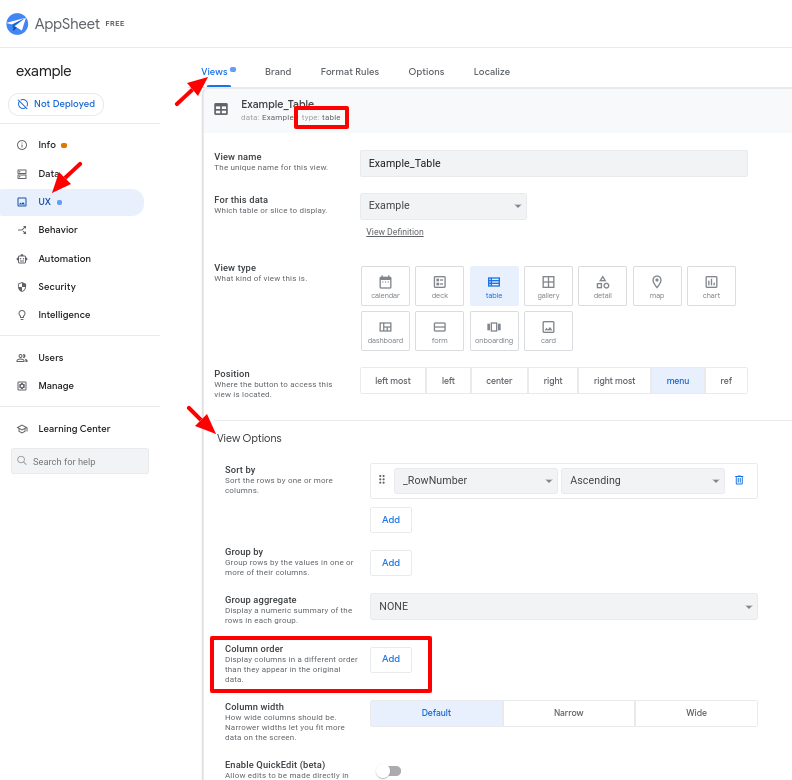
Task: Open the Automation section
Action: click(64, 259)
